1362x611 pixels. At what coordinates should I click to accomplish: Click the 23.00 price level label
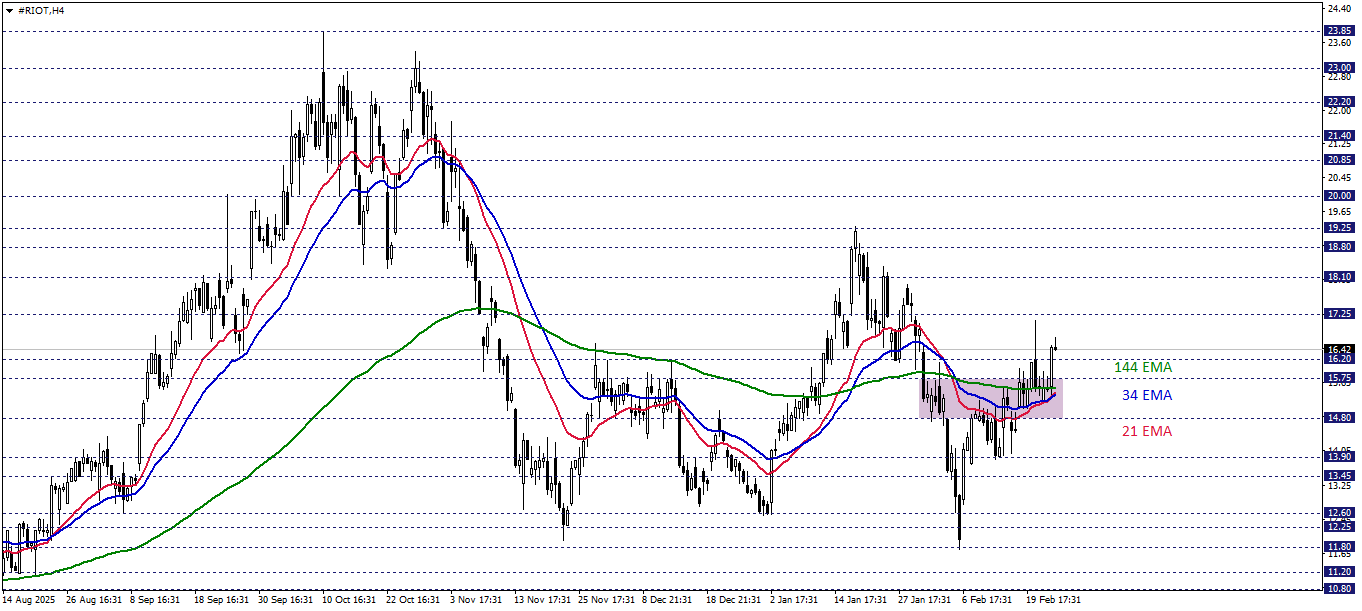[1338, 68]
